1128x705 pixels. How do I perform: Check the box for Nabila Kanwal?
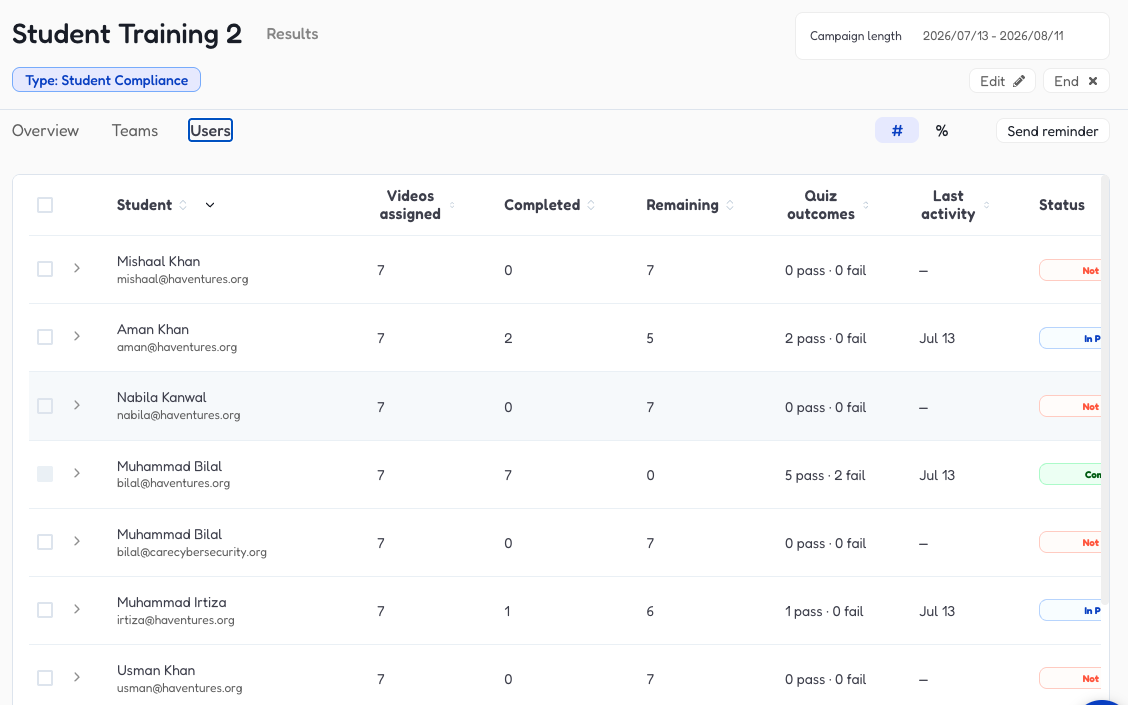pos(45,406)
